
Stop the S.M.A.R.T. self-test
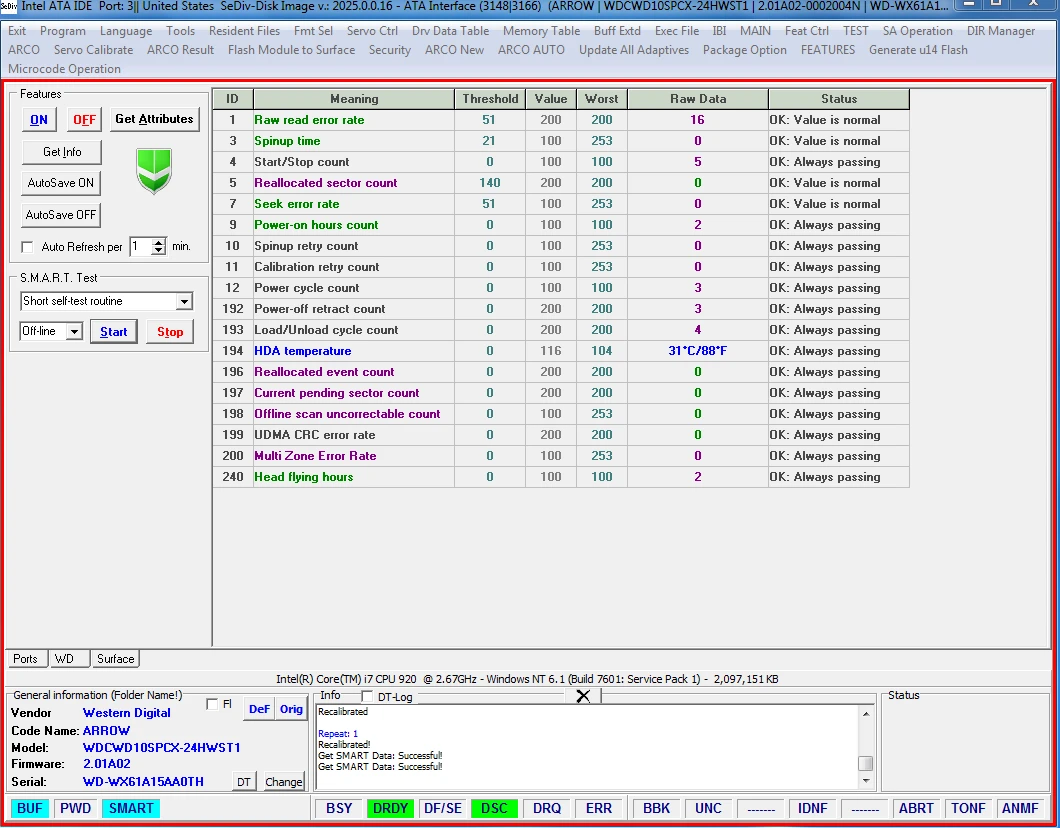click(170, 332)
